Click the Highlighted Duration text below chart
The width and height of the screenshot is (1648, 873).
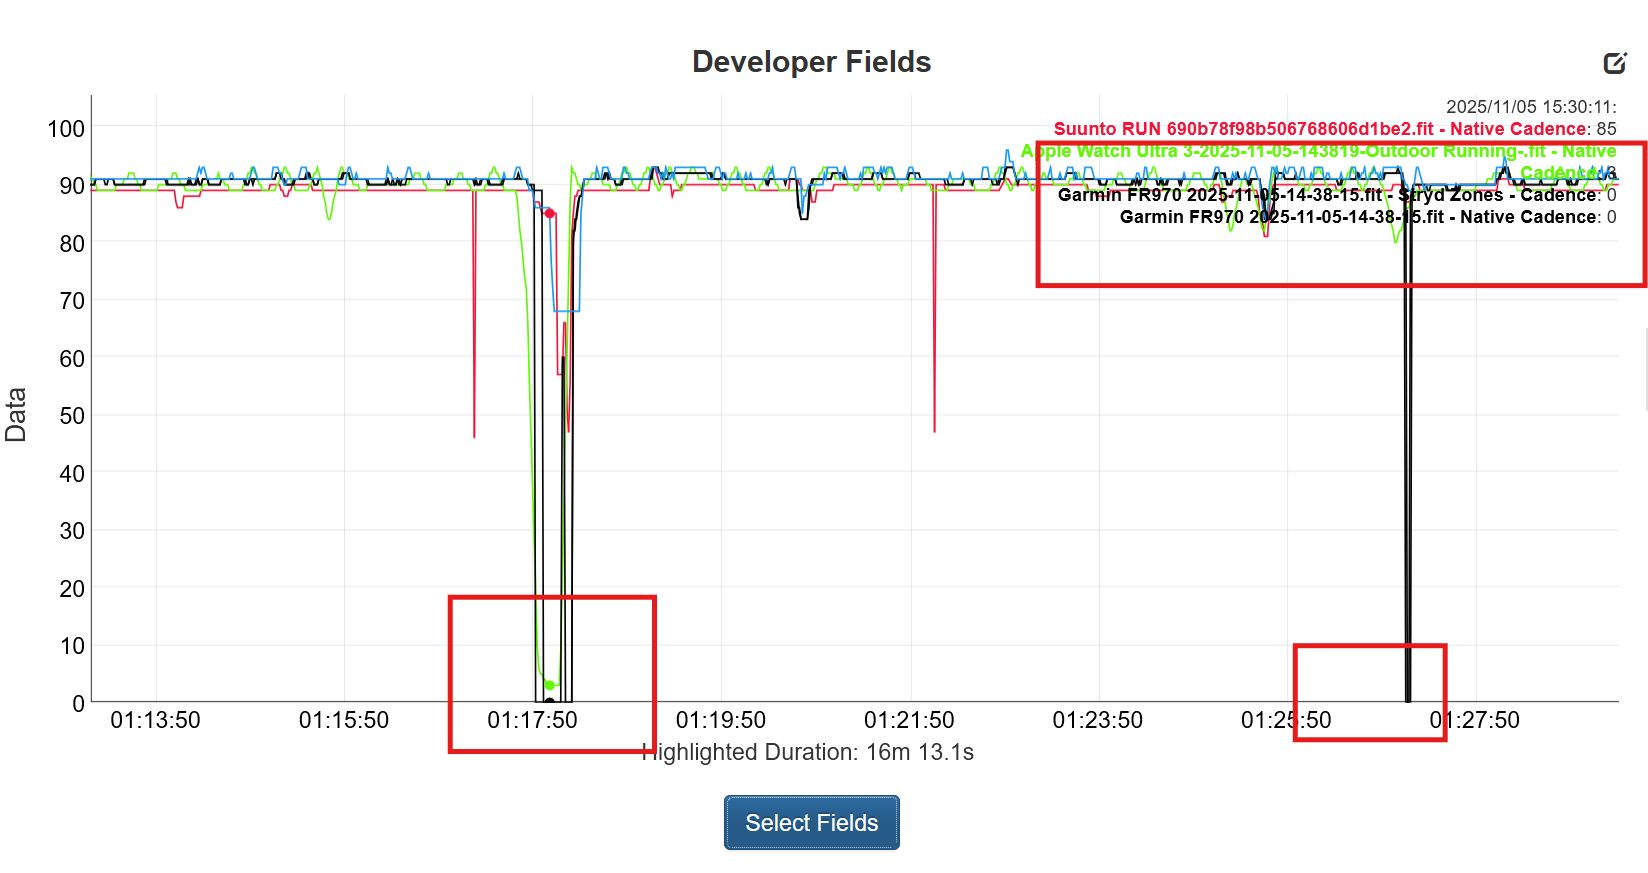pyautogui.click(x=808, y=752)
